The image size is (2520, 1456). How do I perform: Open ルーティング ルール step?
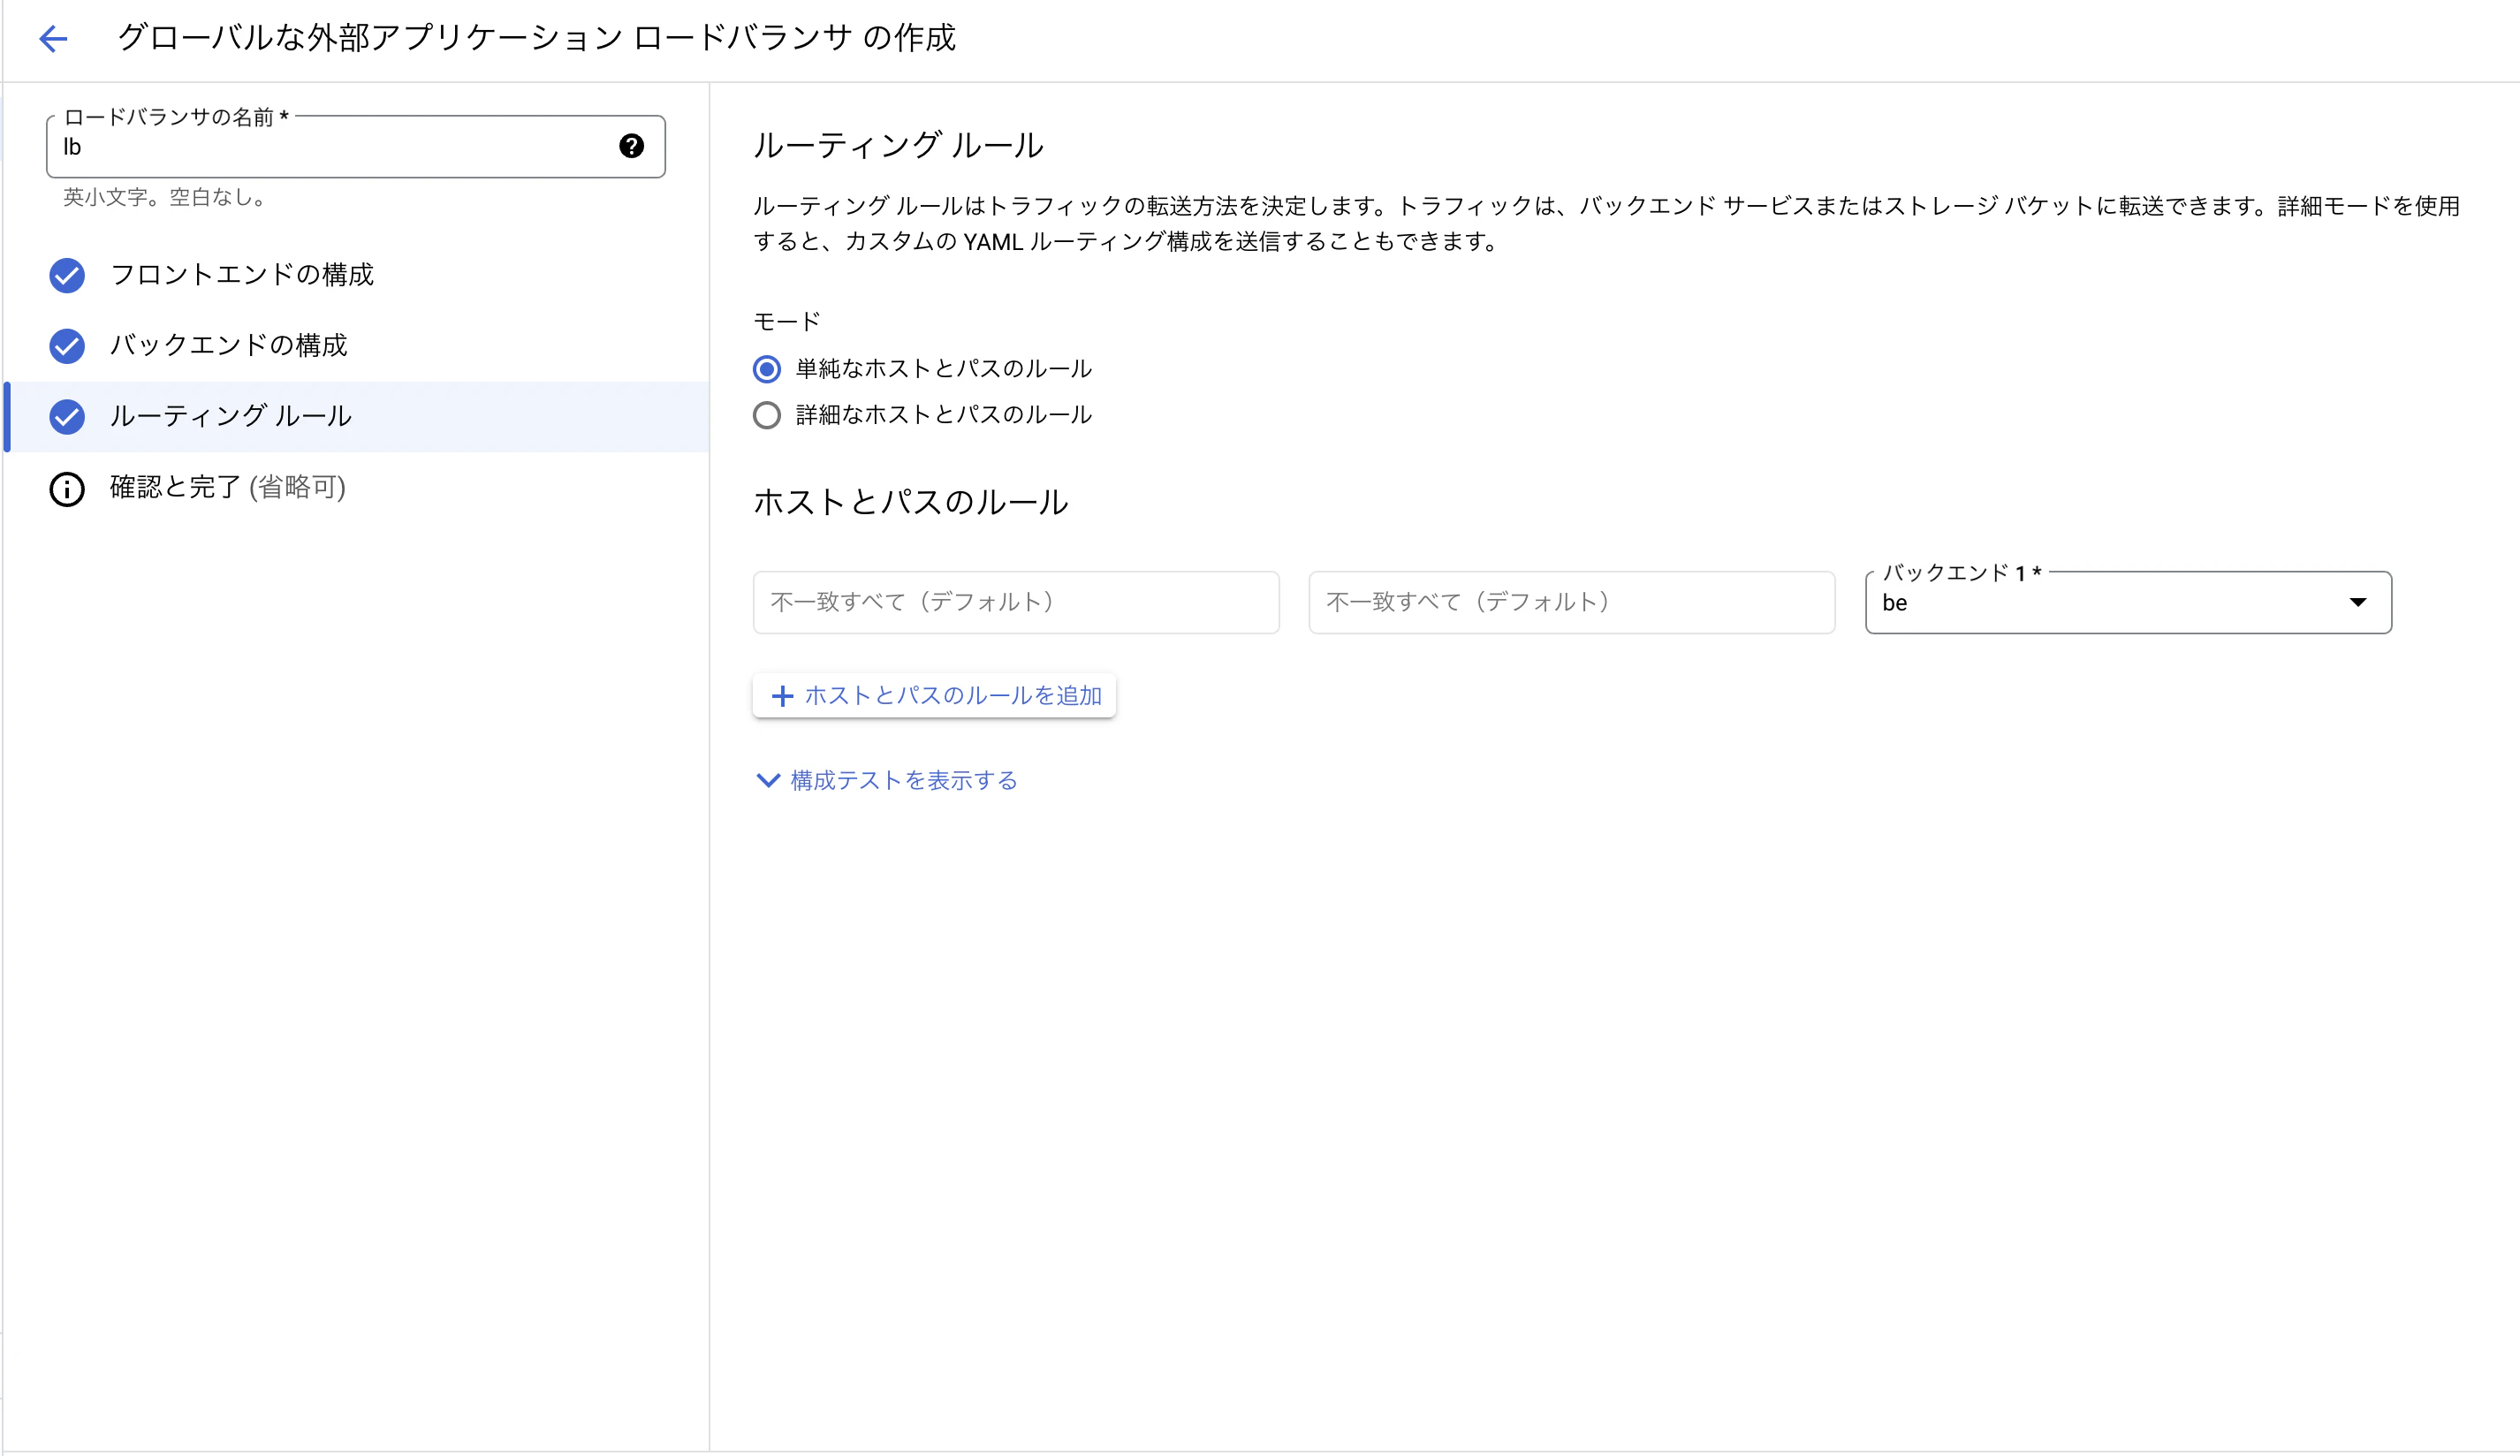[357, 417]
